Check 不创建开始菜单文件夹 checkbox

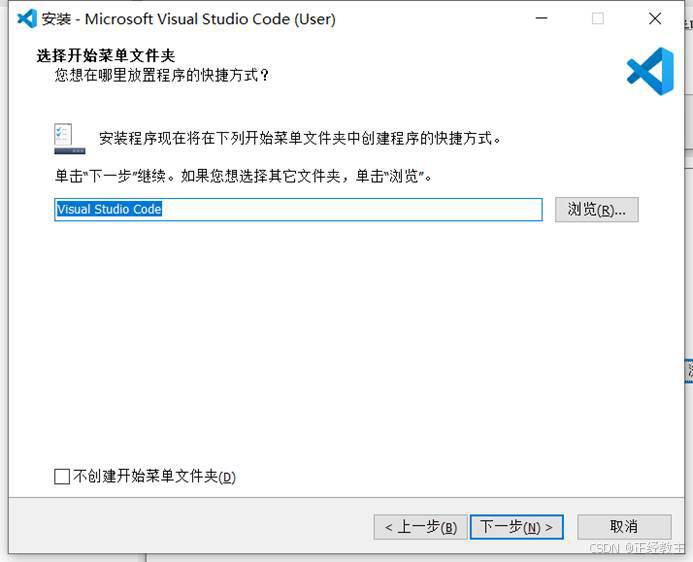[x=62, y=477]
